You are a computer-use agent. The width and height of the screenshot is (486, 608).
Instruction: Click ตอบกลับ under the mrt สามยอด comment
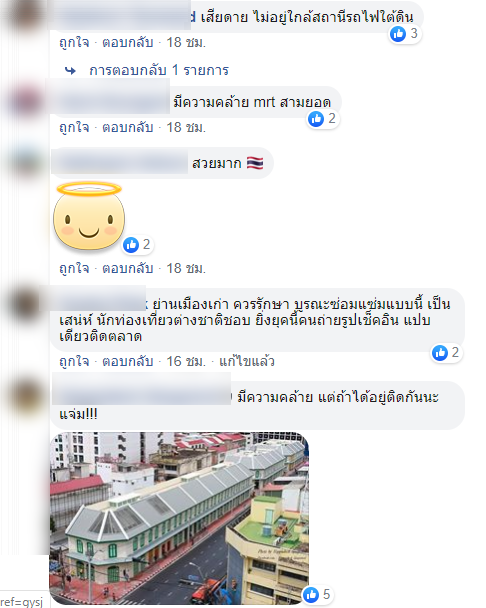[x=128, y=127]
